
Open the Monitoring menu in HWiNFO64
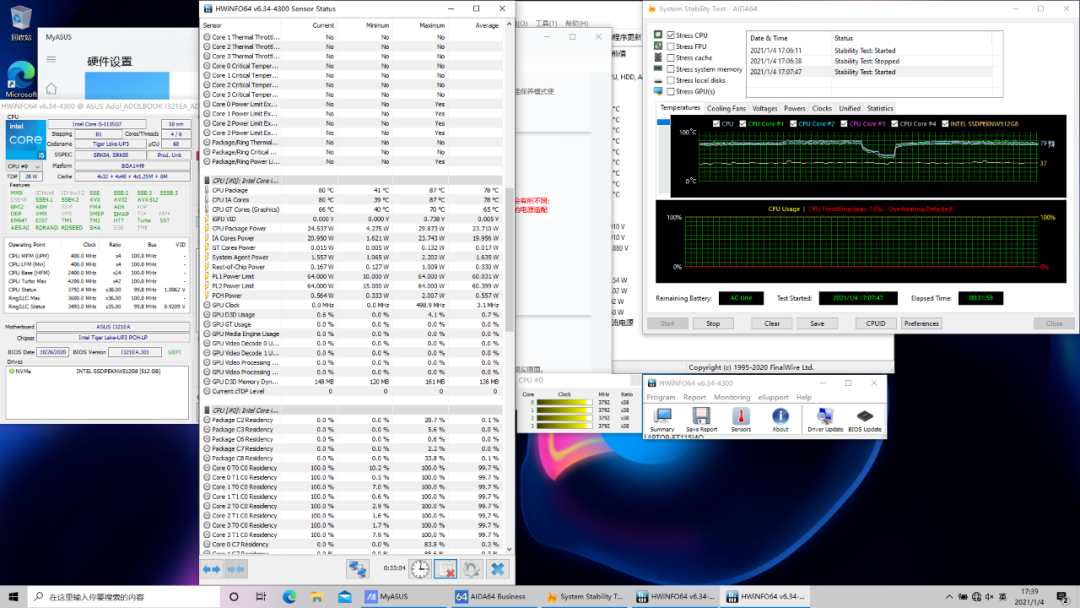tap(732, 397)
